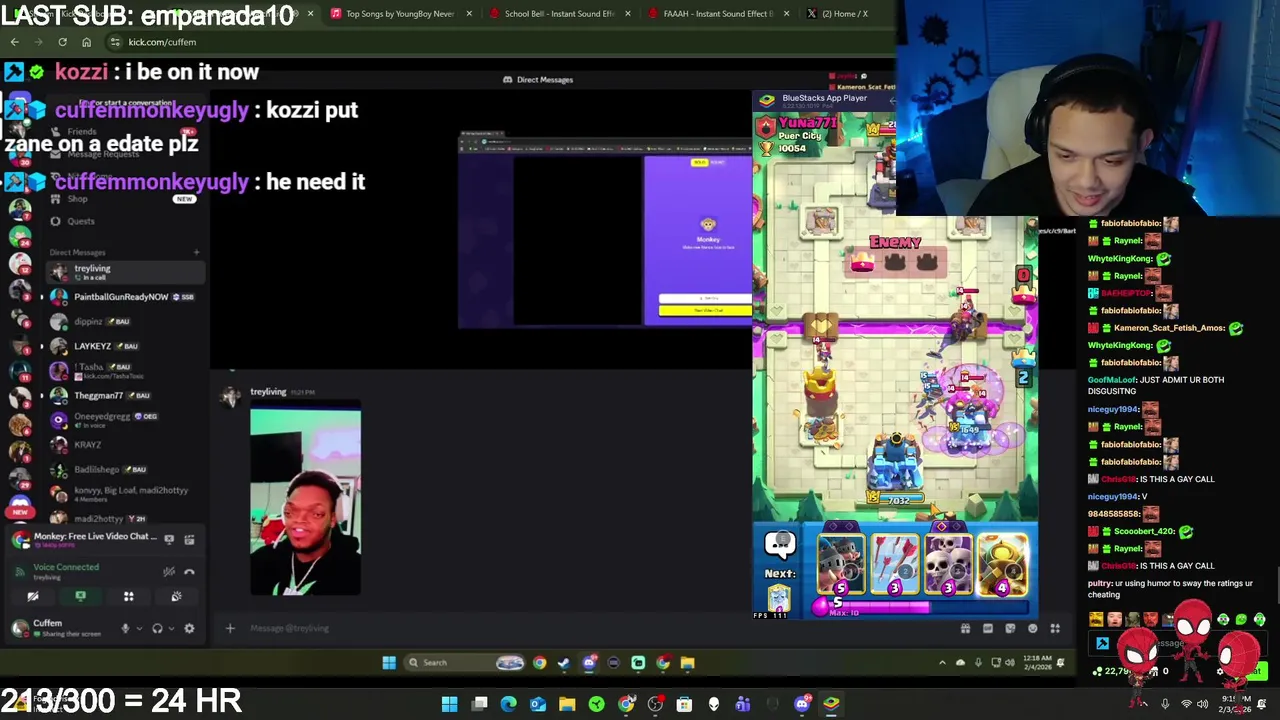Open Discord activities launcher
Image resolution: width=1280 pixels, height=720 pixels.
pos(128,596)
